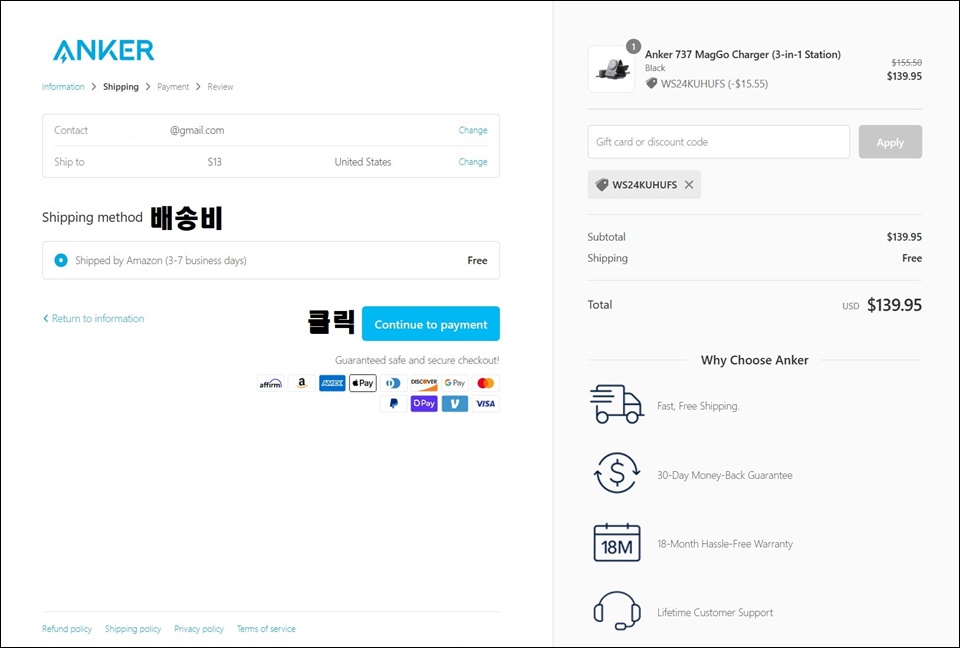This screenshot has width=960, height=648.
Task: Click the Mastercard icon
Action: (x=486, y=383)
